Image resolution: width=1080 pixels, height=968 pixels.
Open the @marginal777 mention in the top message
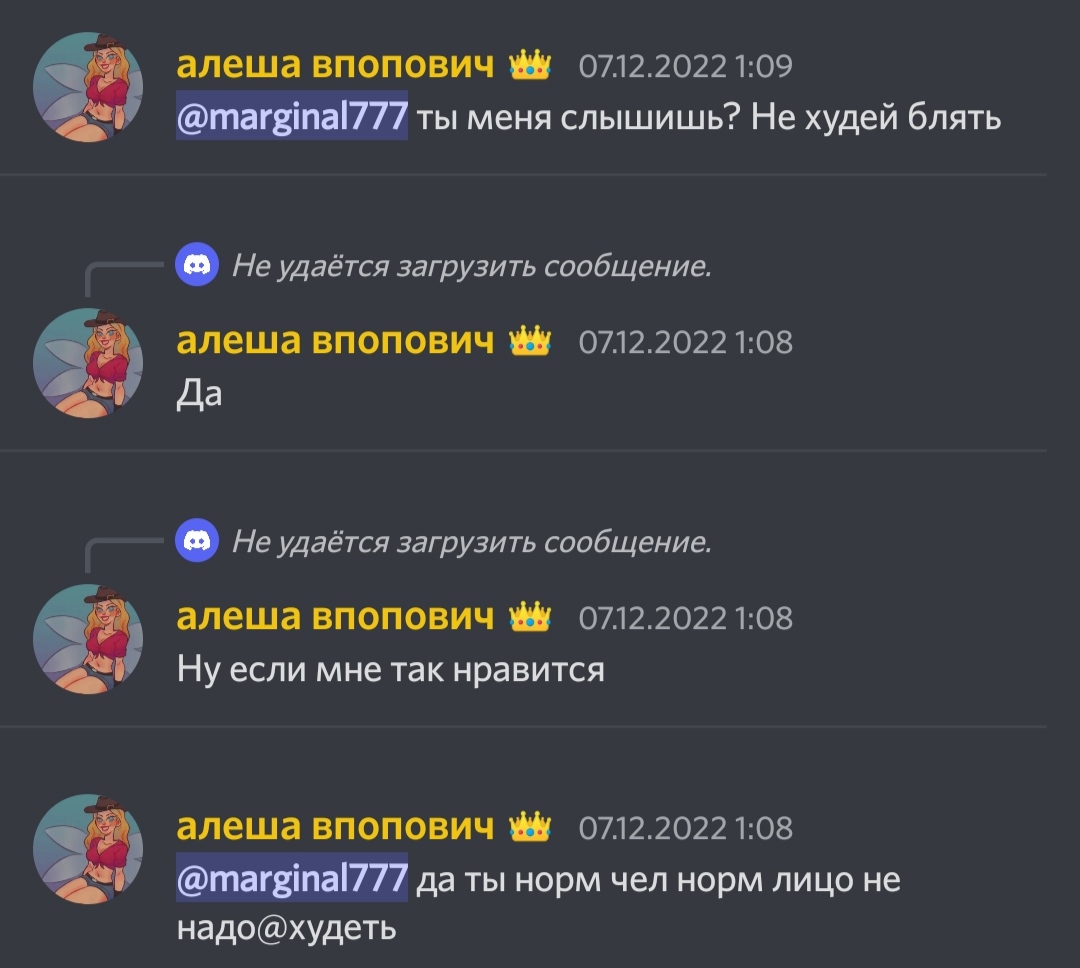[292, 116]
